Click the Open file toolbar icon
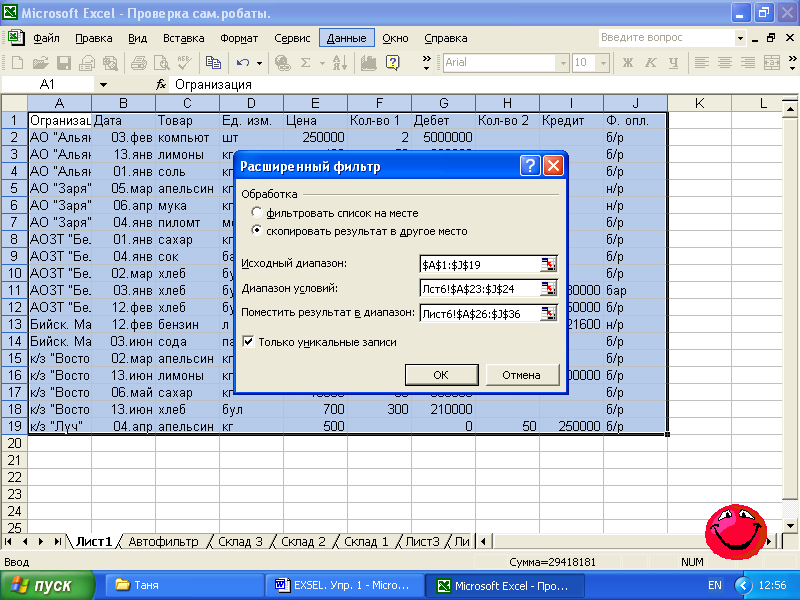Screen dimensions: 800x600 coord(40,62)
